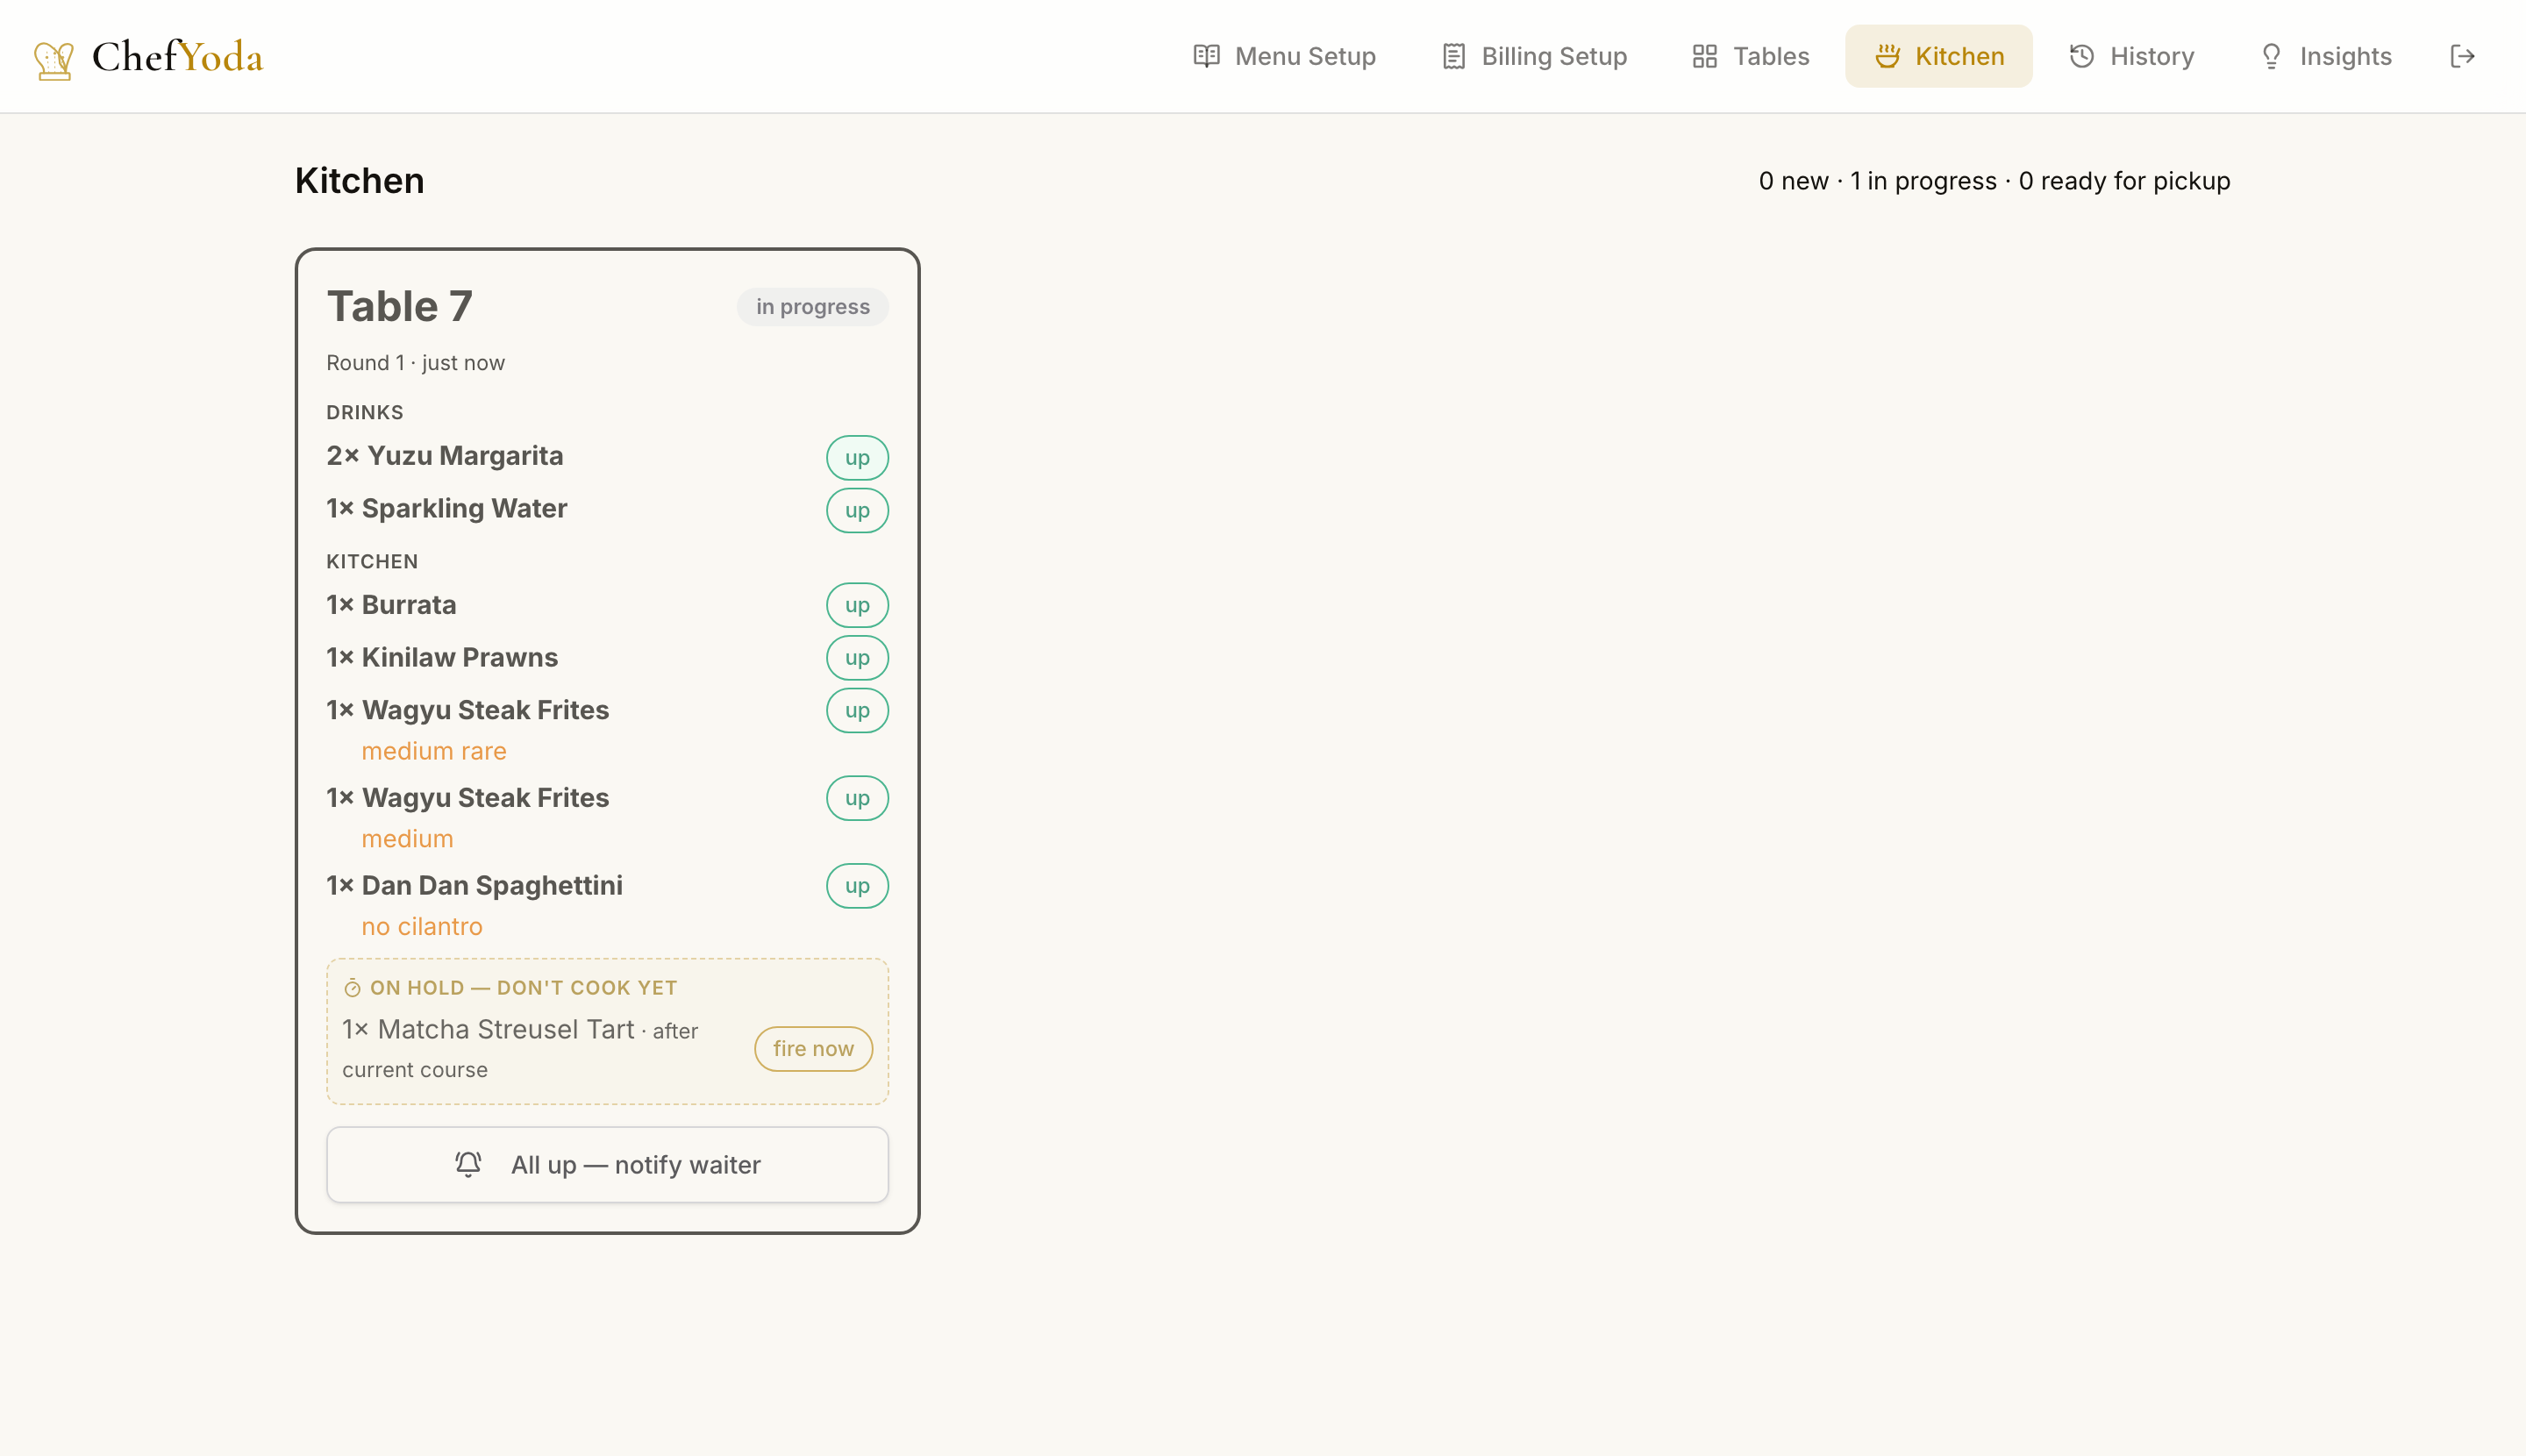Toggle up status for Burrata
This screenshot has width=2526, height=1456.
point(857,605)
